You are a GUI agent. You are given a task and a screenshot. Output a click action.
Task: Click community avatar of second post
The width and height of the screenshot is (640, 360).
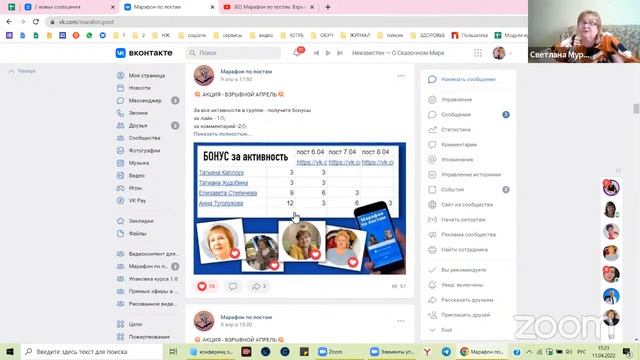pos(204,320)
